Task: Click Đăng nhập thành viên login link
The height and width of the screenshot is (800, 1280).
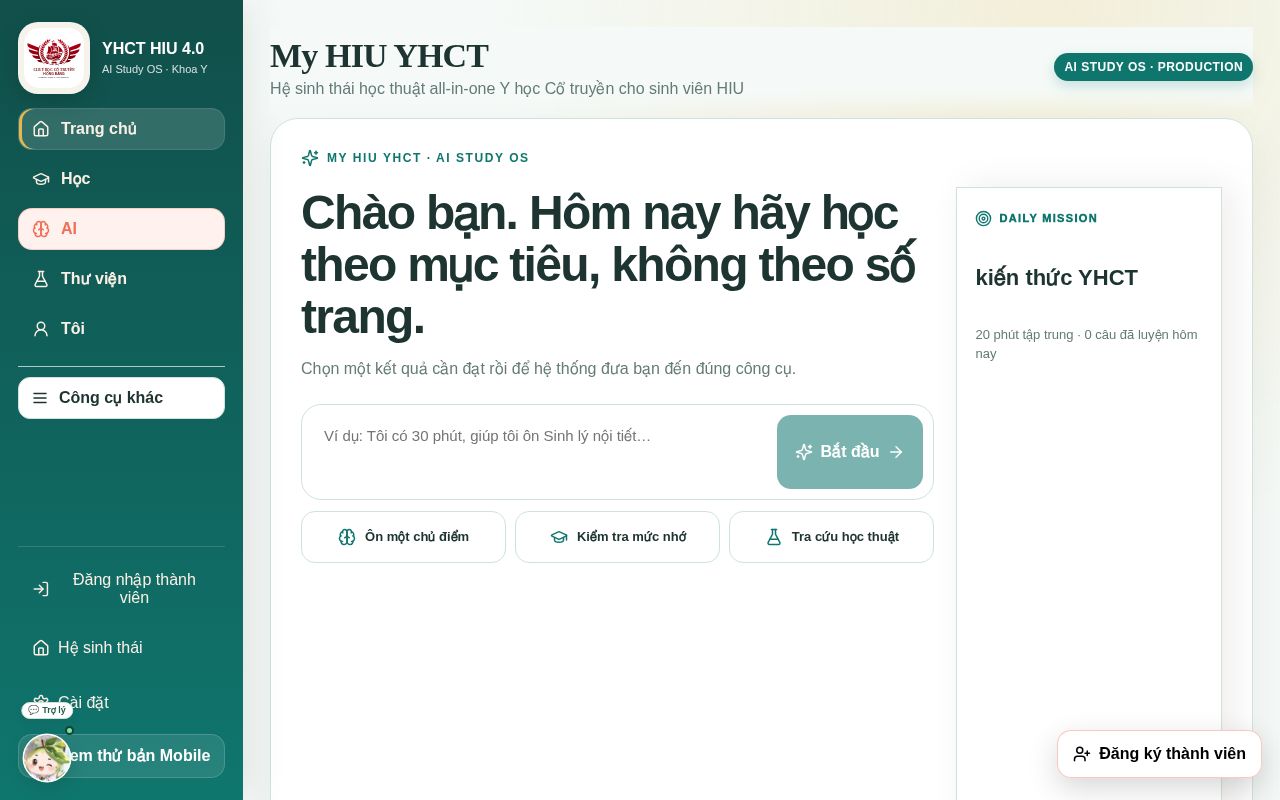Action: [x=121, y=589]
